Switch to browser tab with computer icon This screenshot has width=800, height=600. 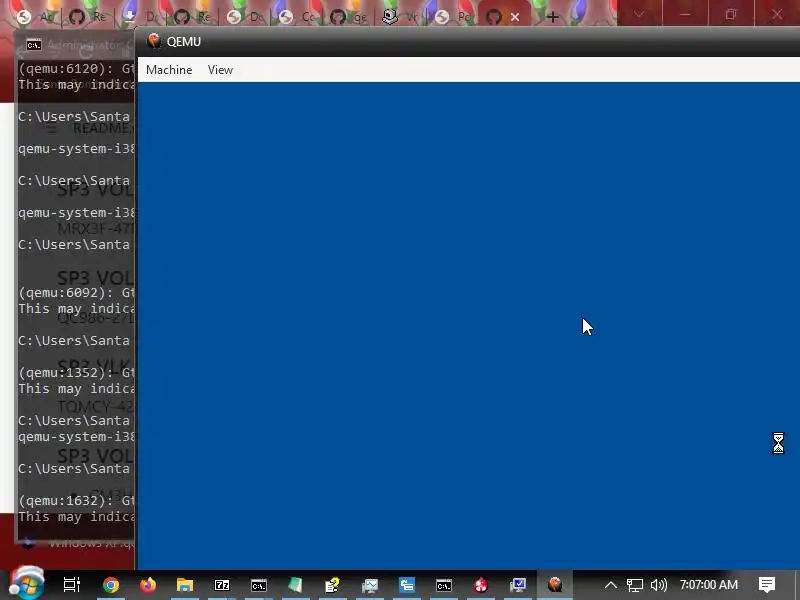[390, 17]
